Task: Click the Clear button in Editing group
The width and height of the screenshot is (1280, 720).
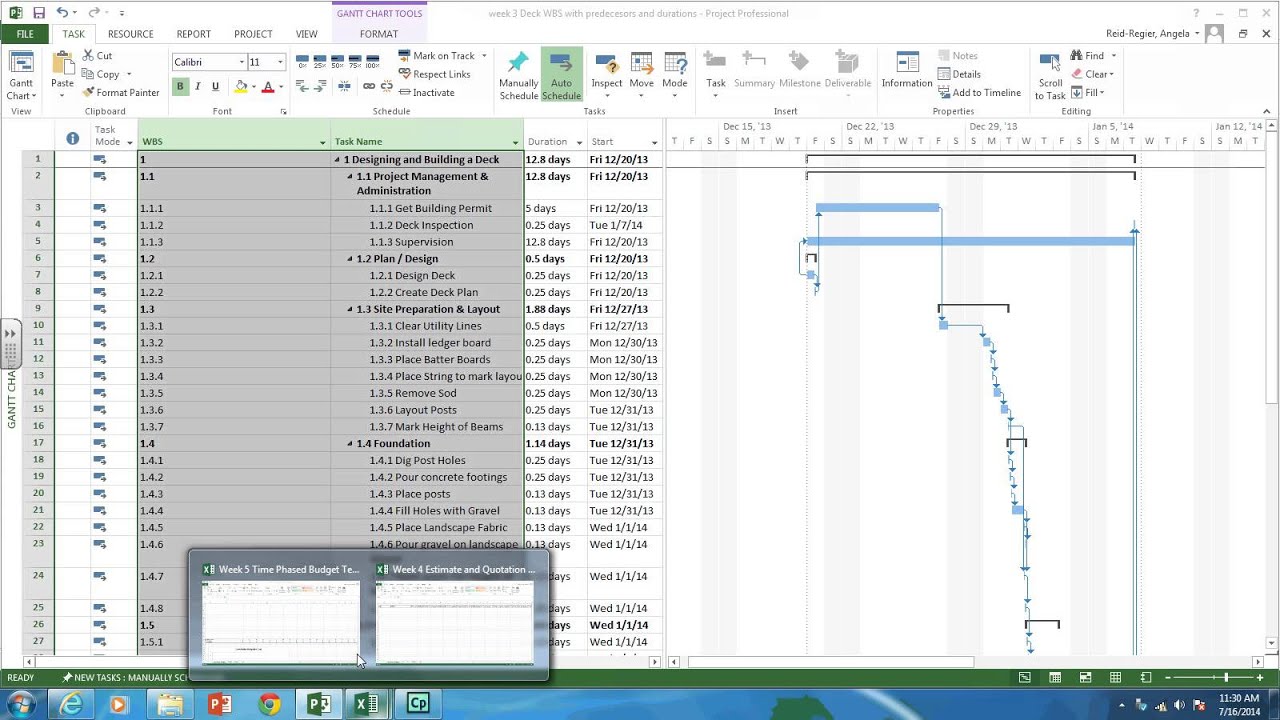Action: click(x=1092, y=74)
